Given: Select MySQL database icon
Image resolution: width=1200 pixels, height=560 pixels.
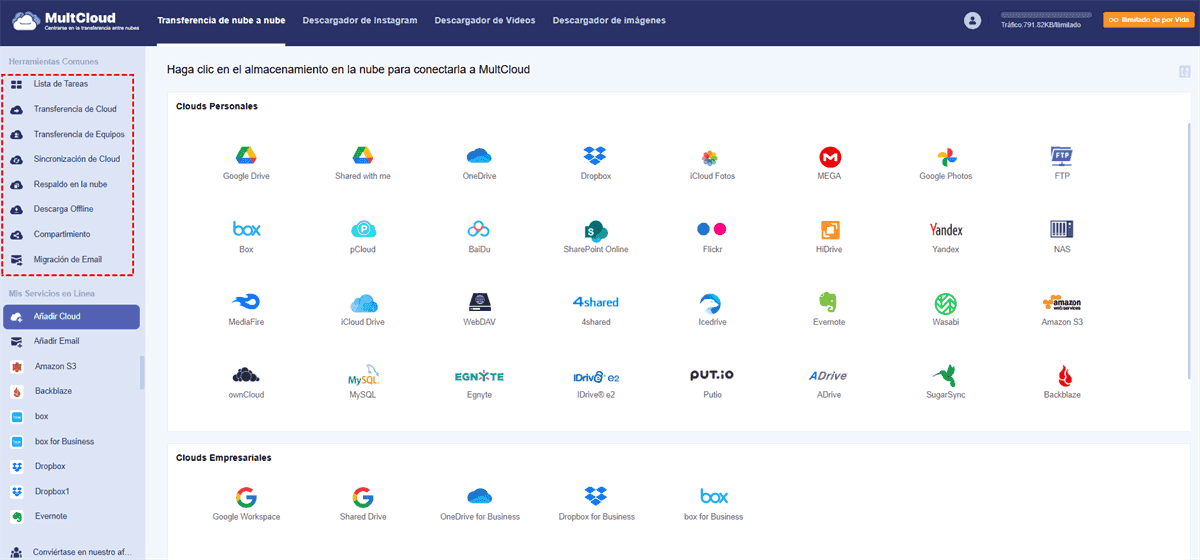Looking at the screenshot, I should pyautogui.click(x=362, y=382).
